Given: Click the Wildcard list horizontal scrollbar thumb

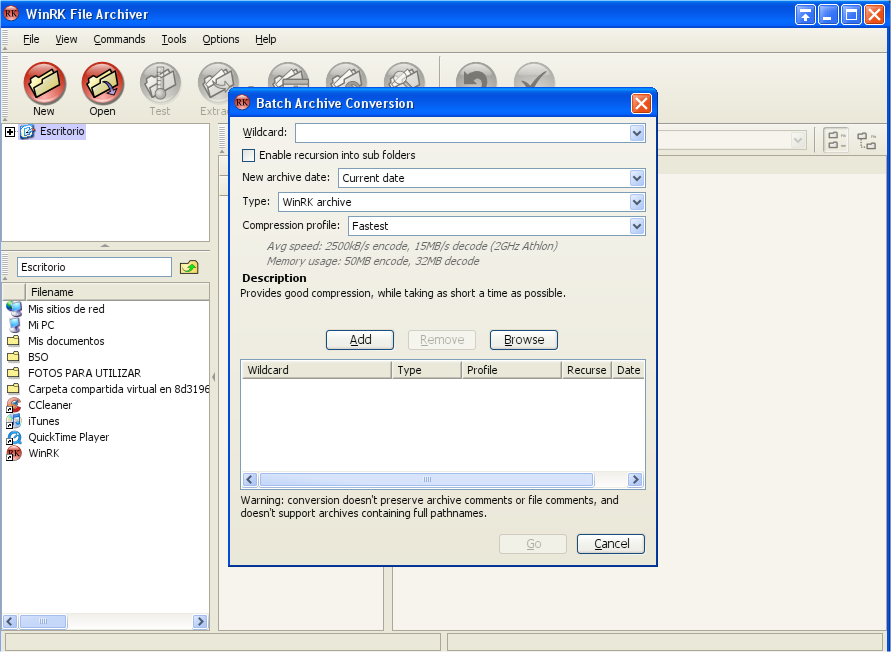Looking at the screenshot, I should (x=427, y=480).
